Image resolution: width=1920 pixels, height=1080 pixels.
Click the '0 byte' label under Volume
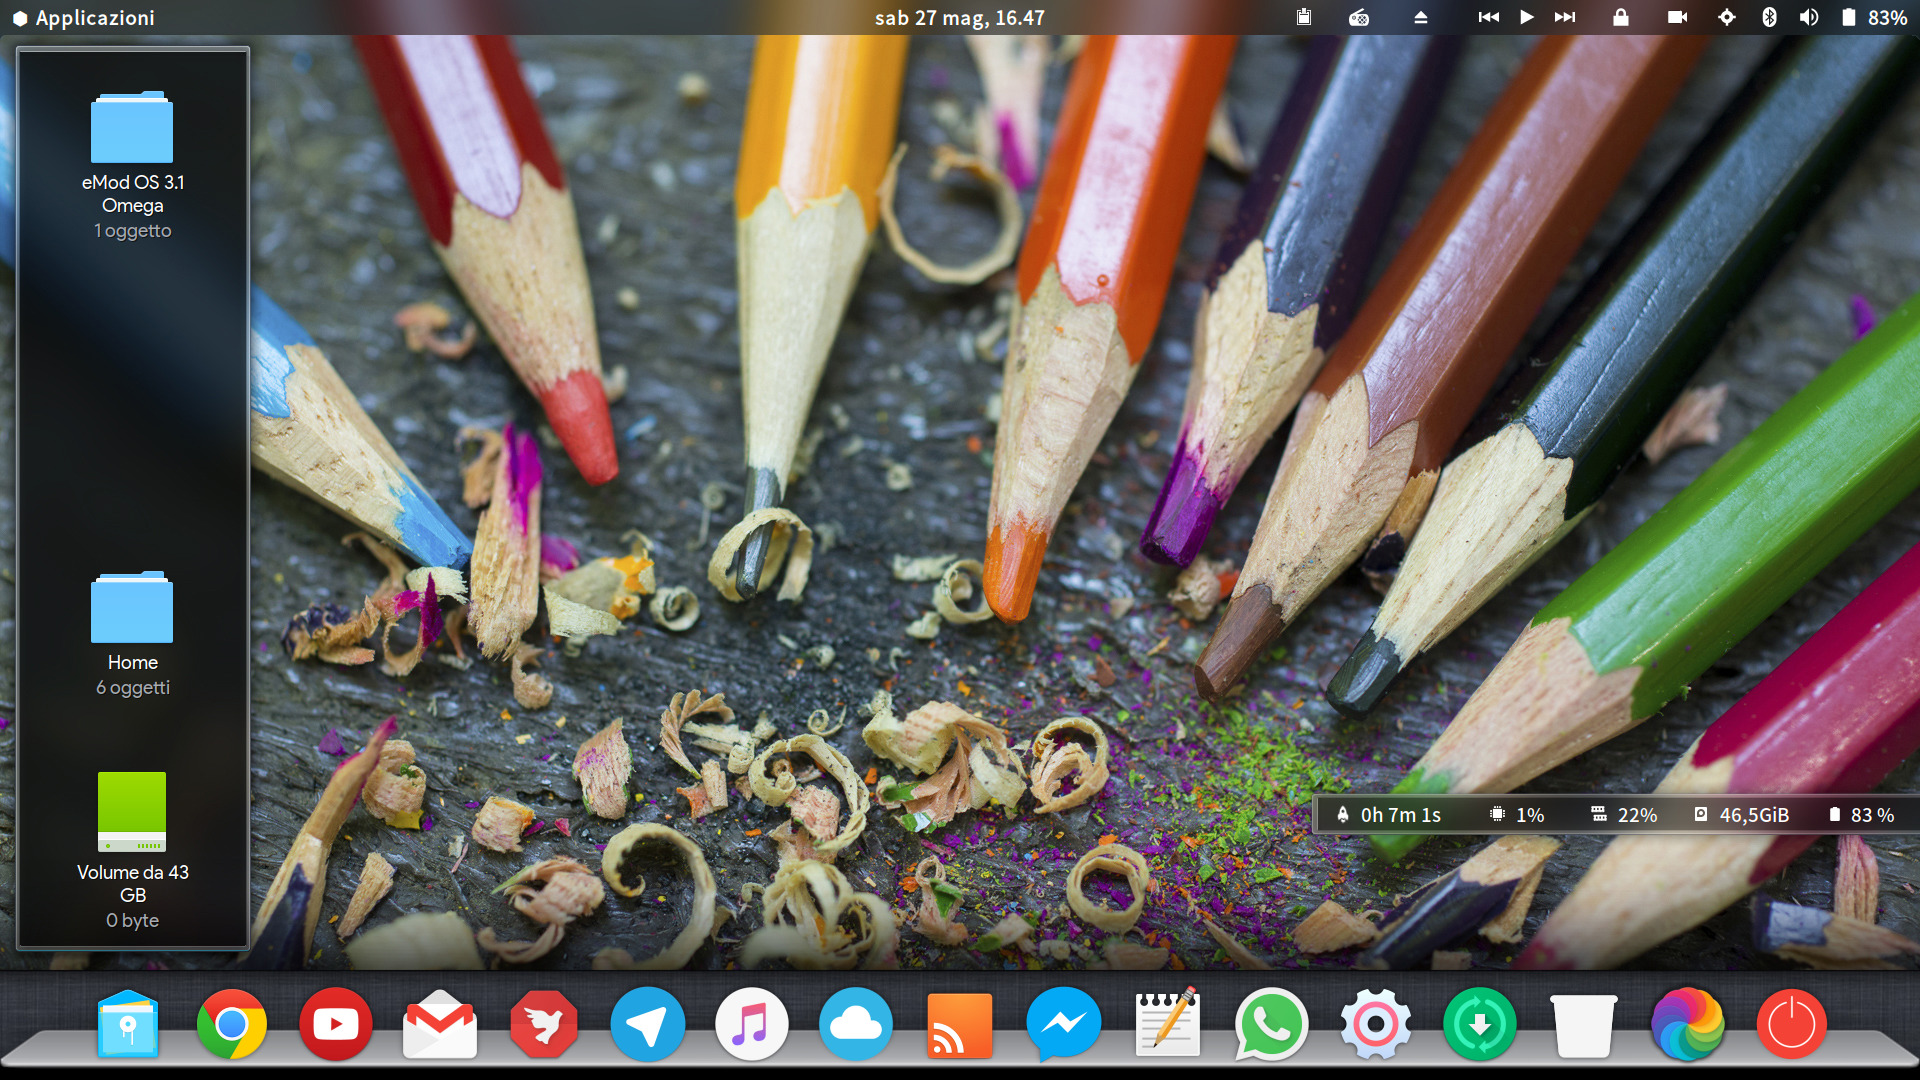click(x=132, y=921)
